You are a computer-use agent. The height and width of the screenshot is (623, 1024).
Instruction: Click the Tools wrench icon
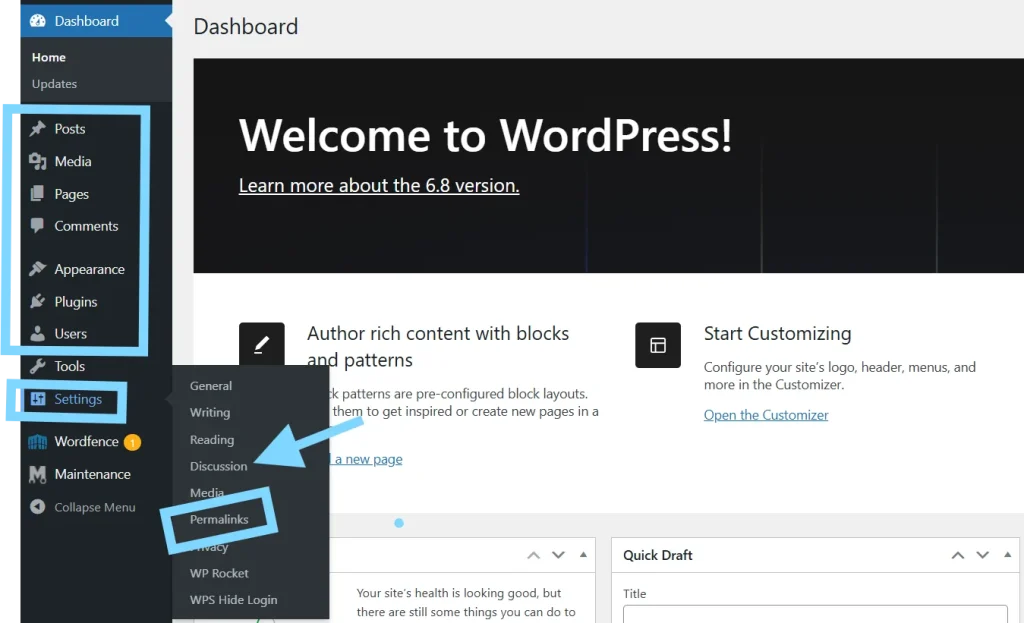38,366
